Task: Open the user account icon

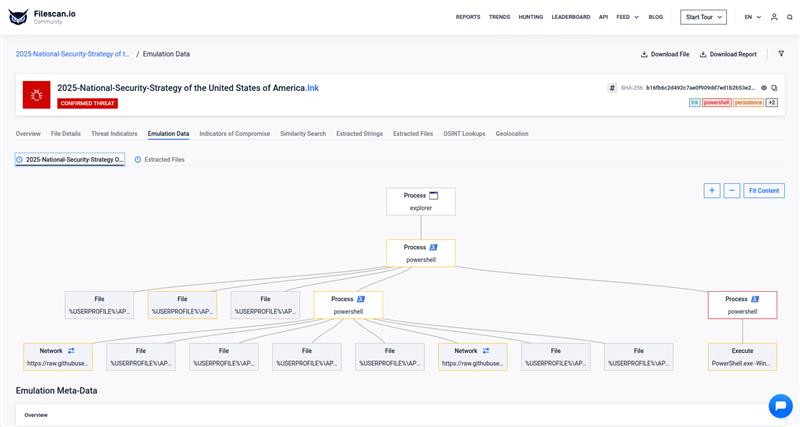Action: [x=774, y=17]
